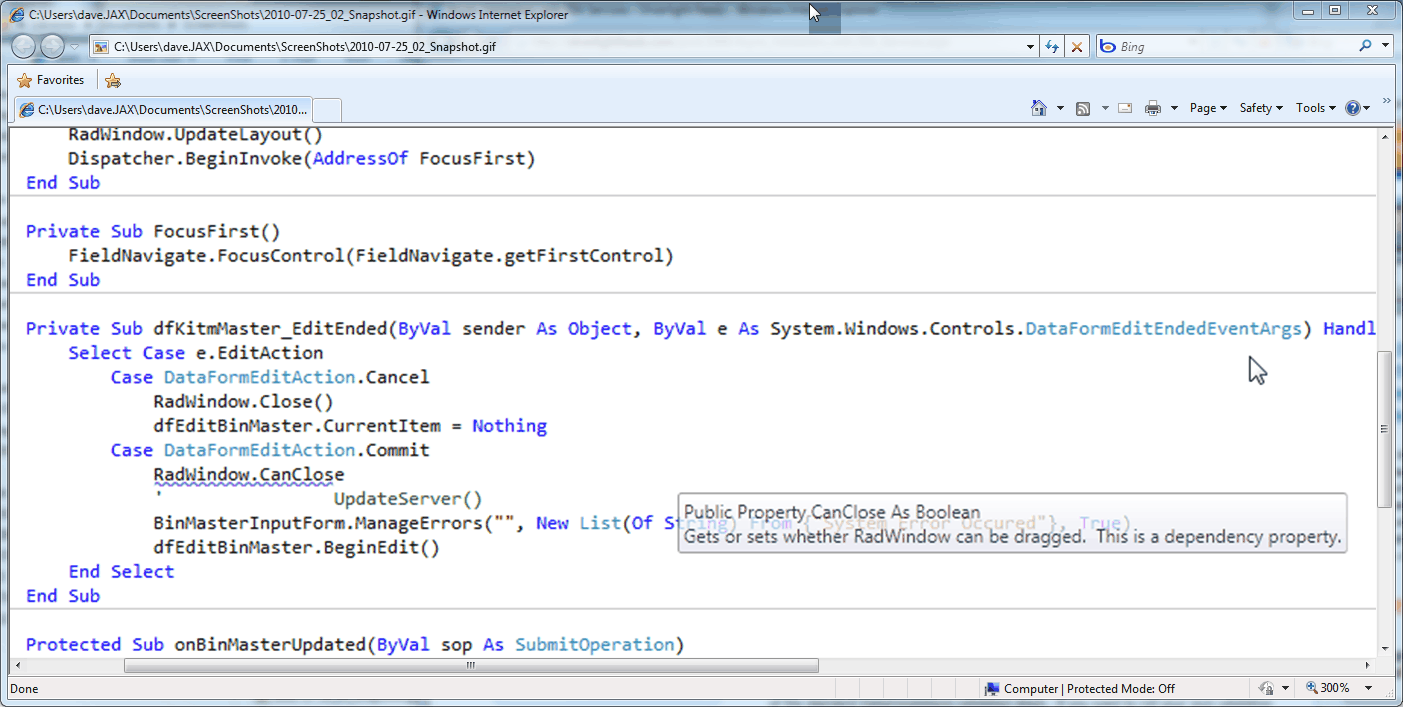Click the tooltip text Public Property CanClose As Boolean
This screenshot has width=1403, height=707.
[832, 513]
